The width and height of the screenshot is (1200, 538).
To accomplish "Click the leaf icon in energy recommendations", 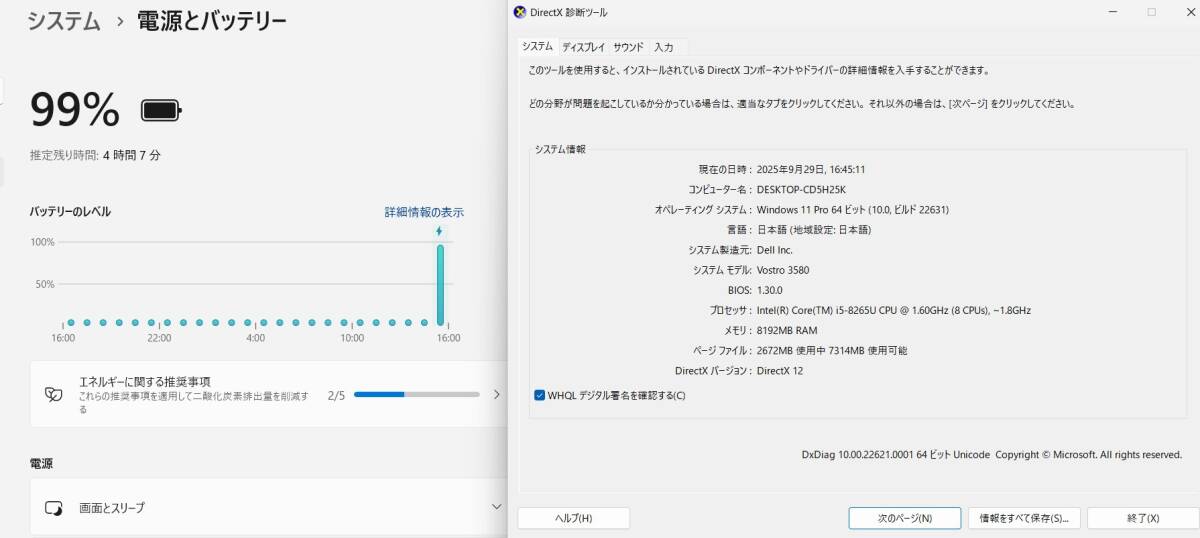I will pos(54,394).
